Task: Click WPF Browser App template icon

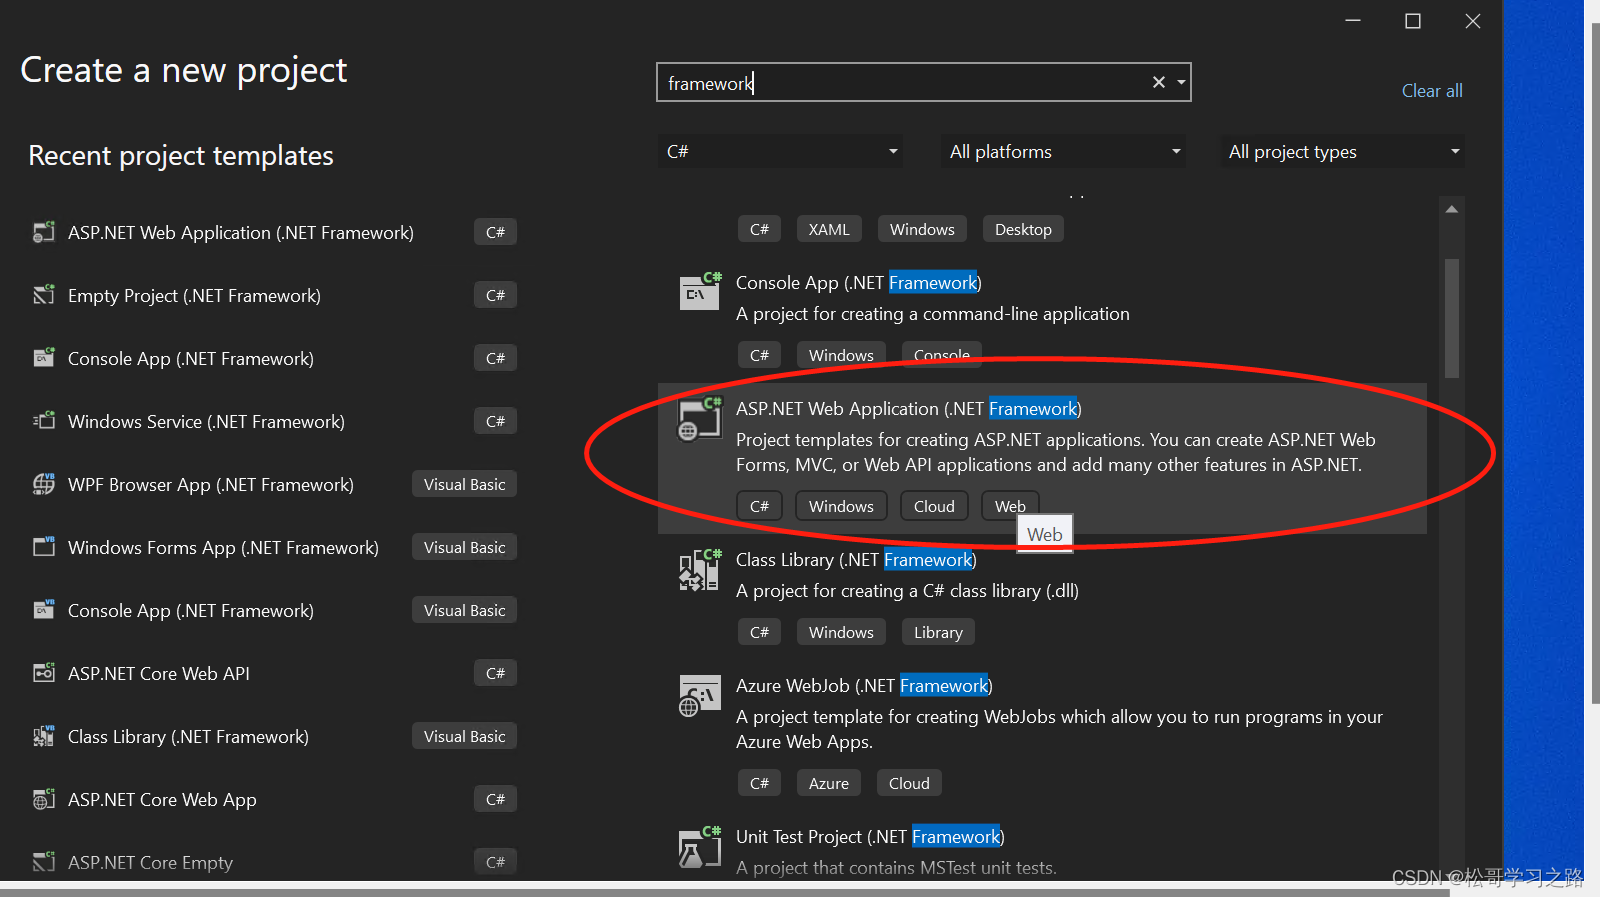Action: point(44,484)
